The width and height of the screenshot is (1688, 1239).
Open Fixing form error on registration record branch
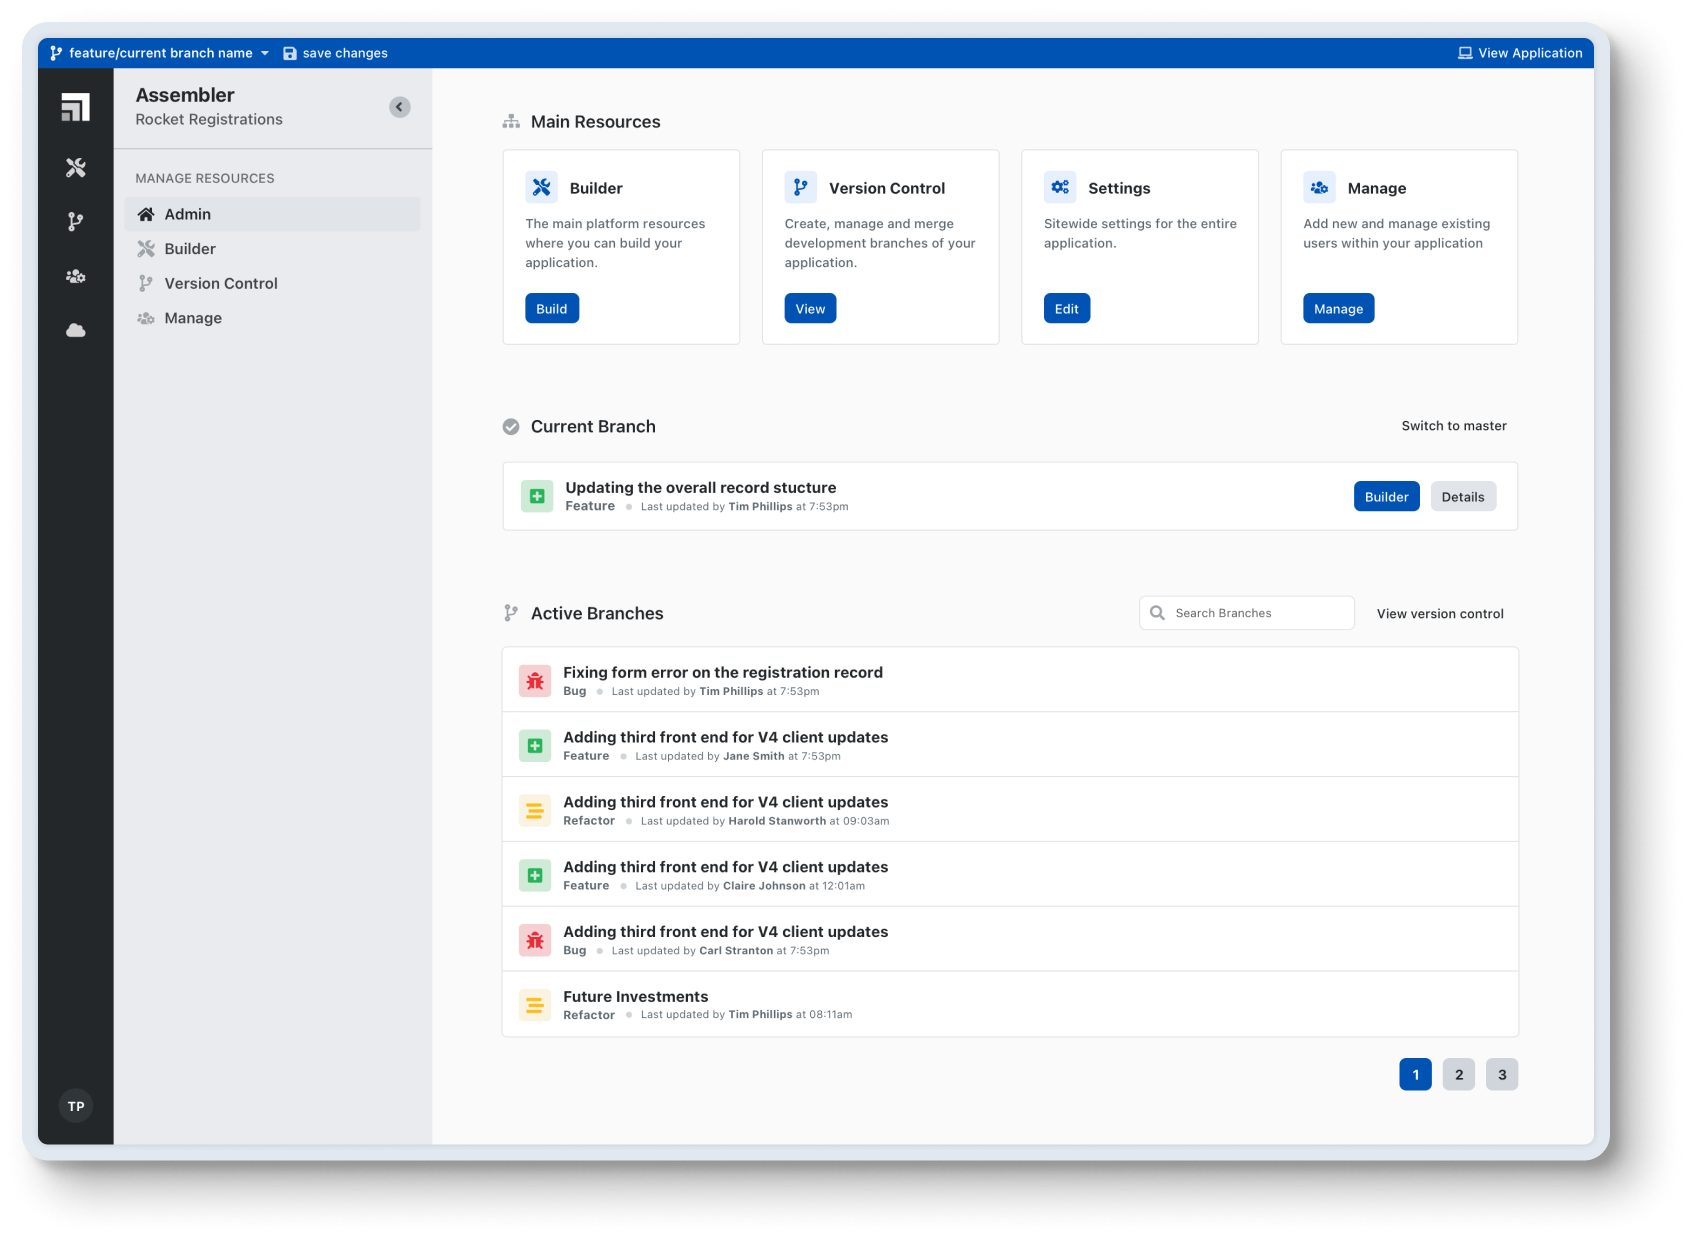(x=1010, y=680)
